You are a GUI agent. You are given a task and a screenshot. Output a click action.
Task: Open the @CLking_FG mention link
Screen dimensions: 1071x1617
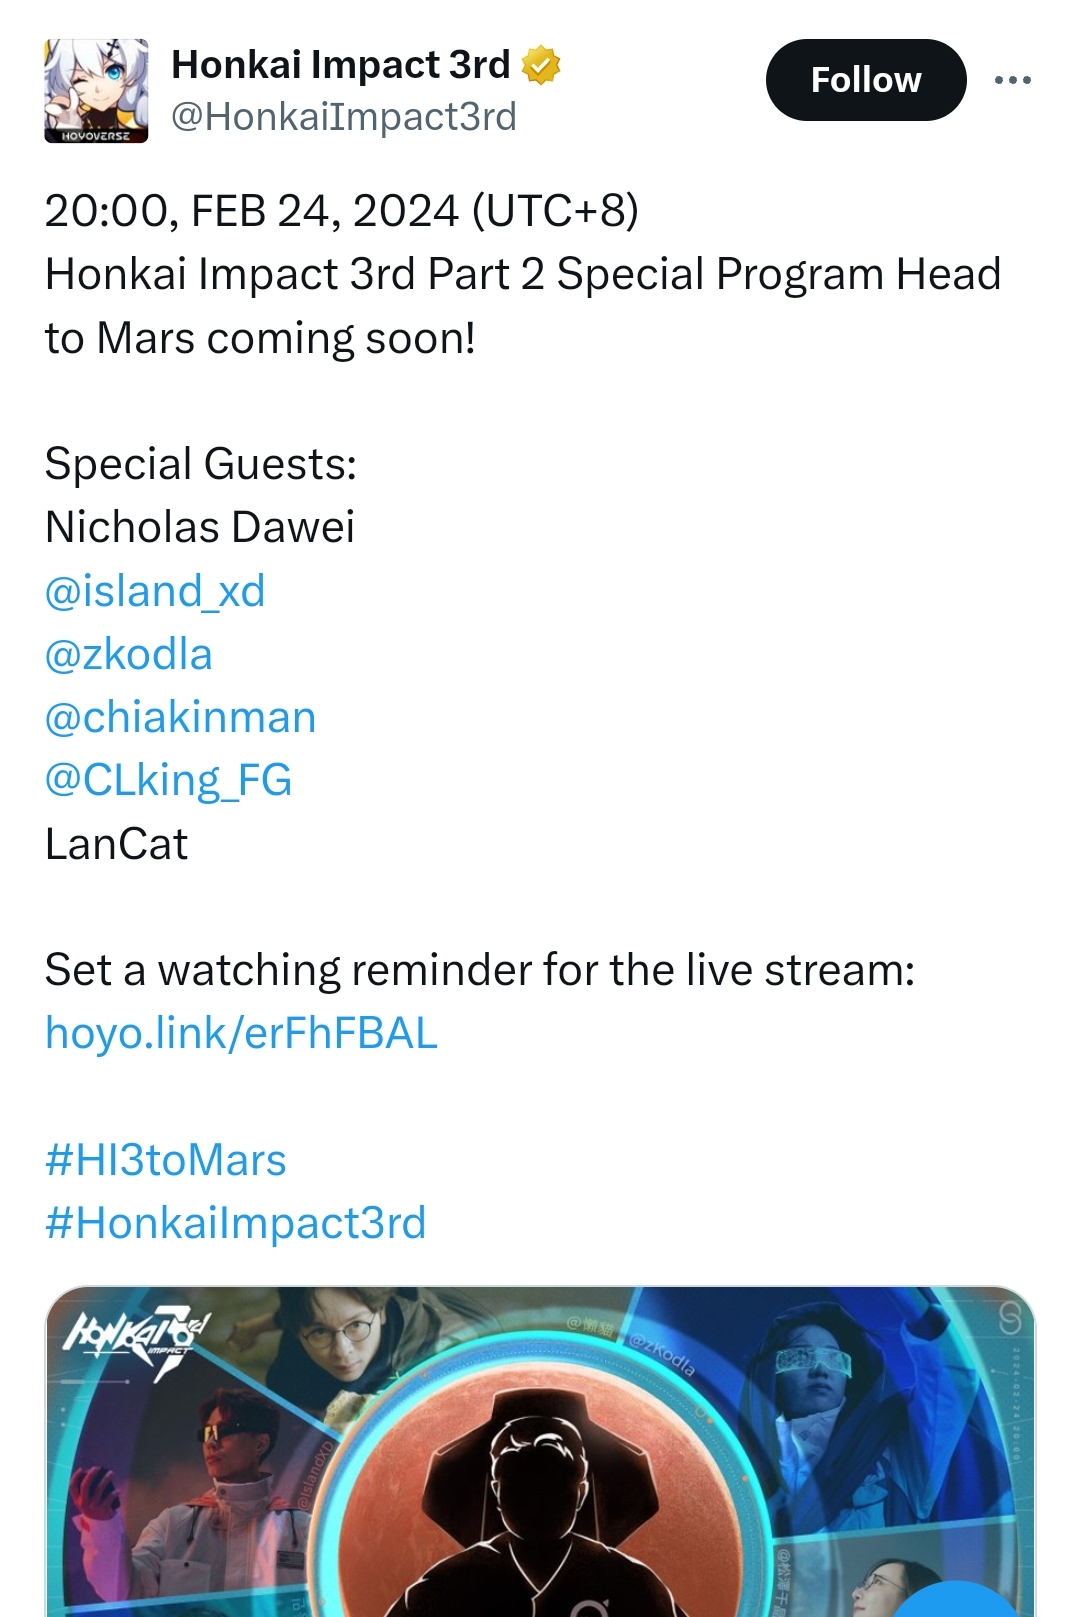click(x=169, y=780)
